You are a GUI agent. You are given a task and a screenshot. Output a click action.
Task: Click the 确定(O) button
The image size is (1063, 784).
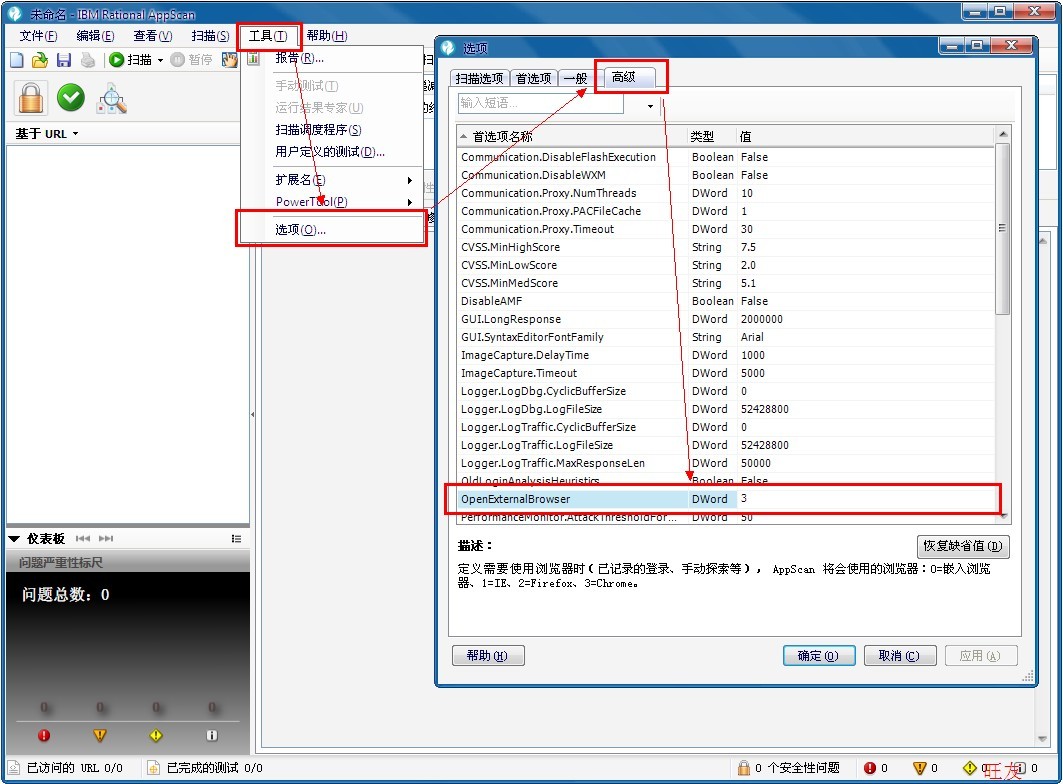pos(818,656)
